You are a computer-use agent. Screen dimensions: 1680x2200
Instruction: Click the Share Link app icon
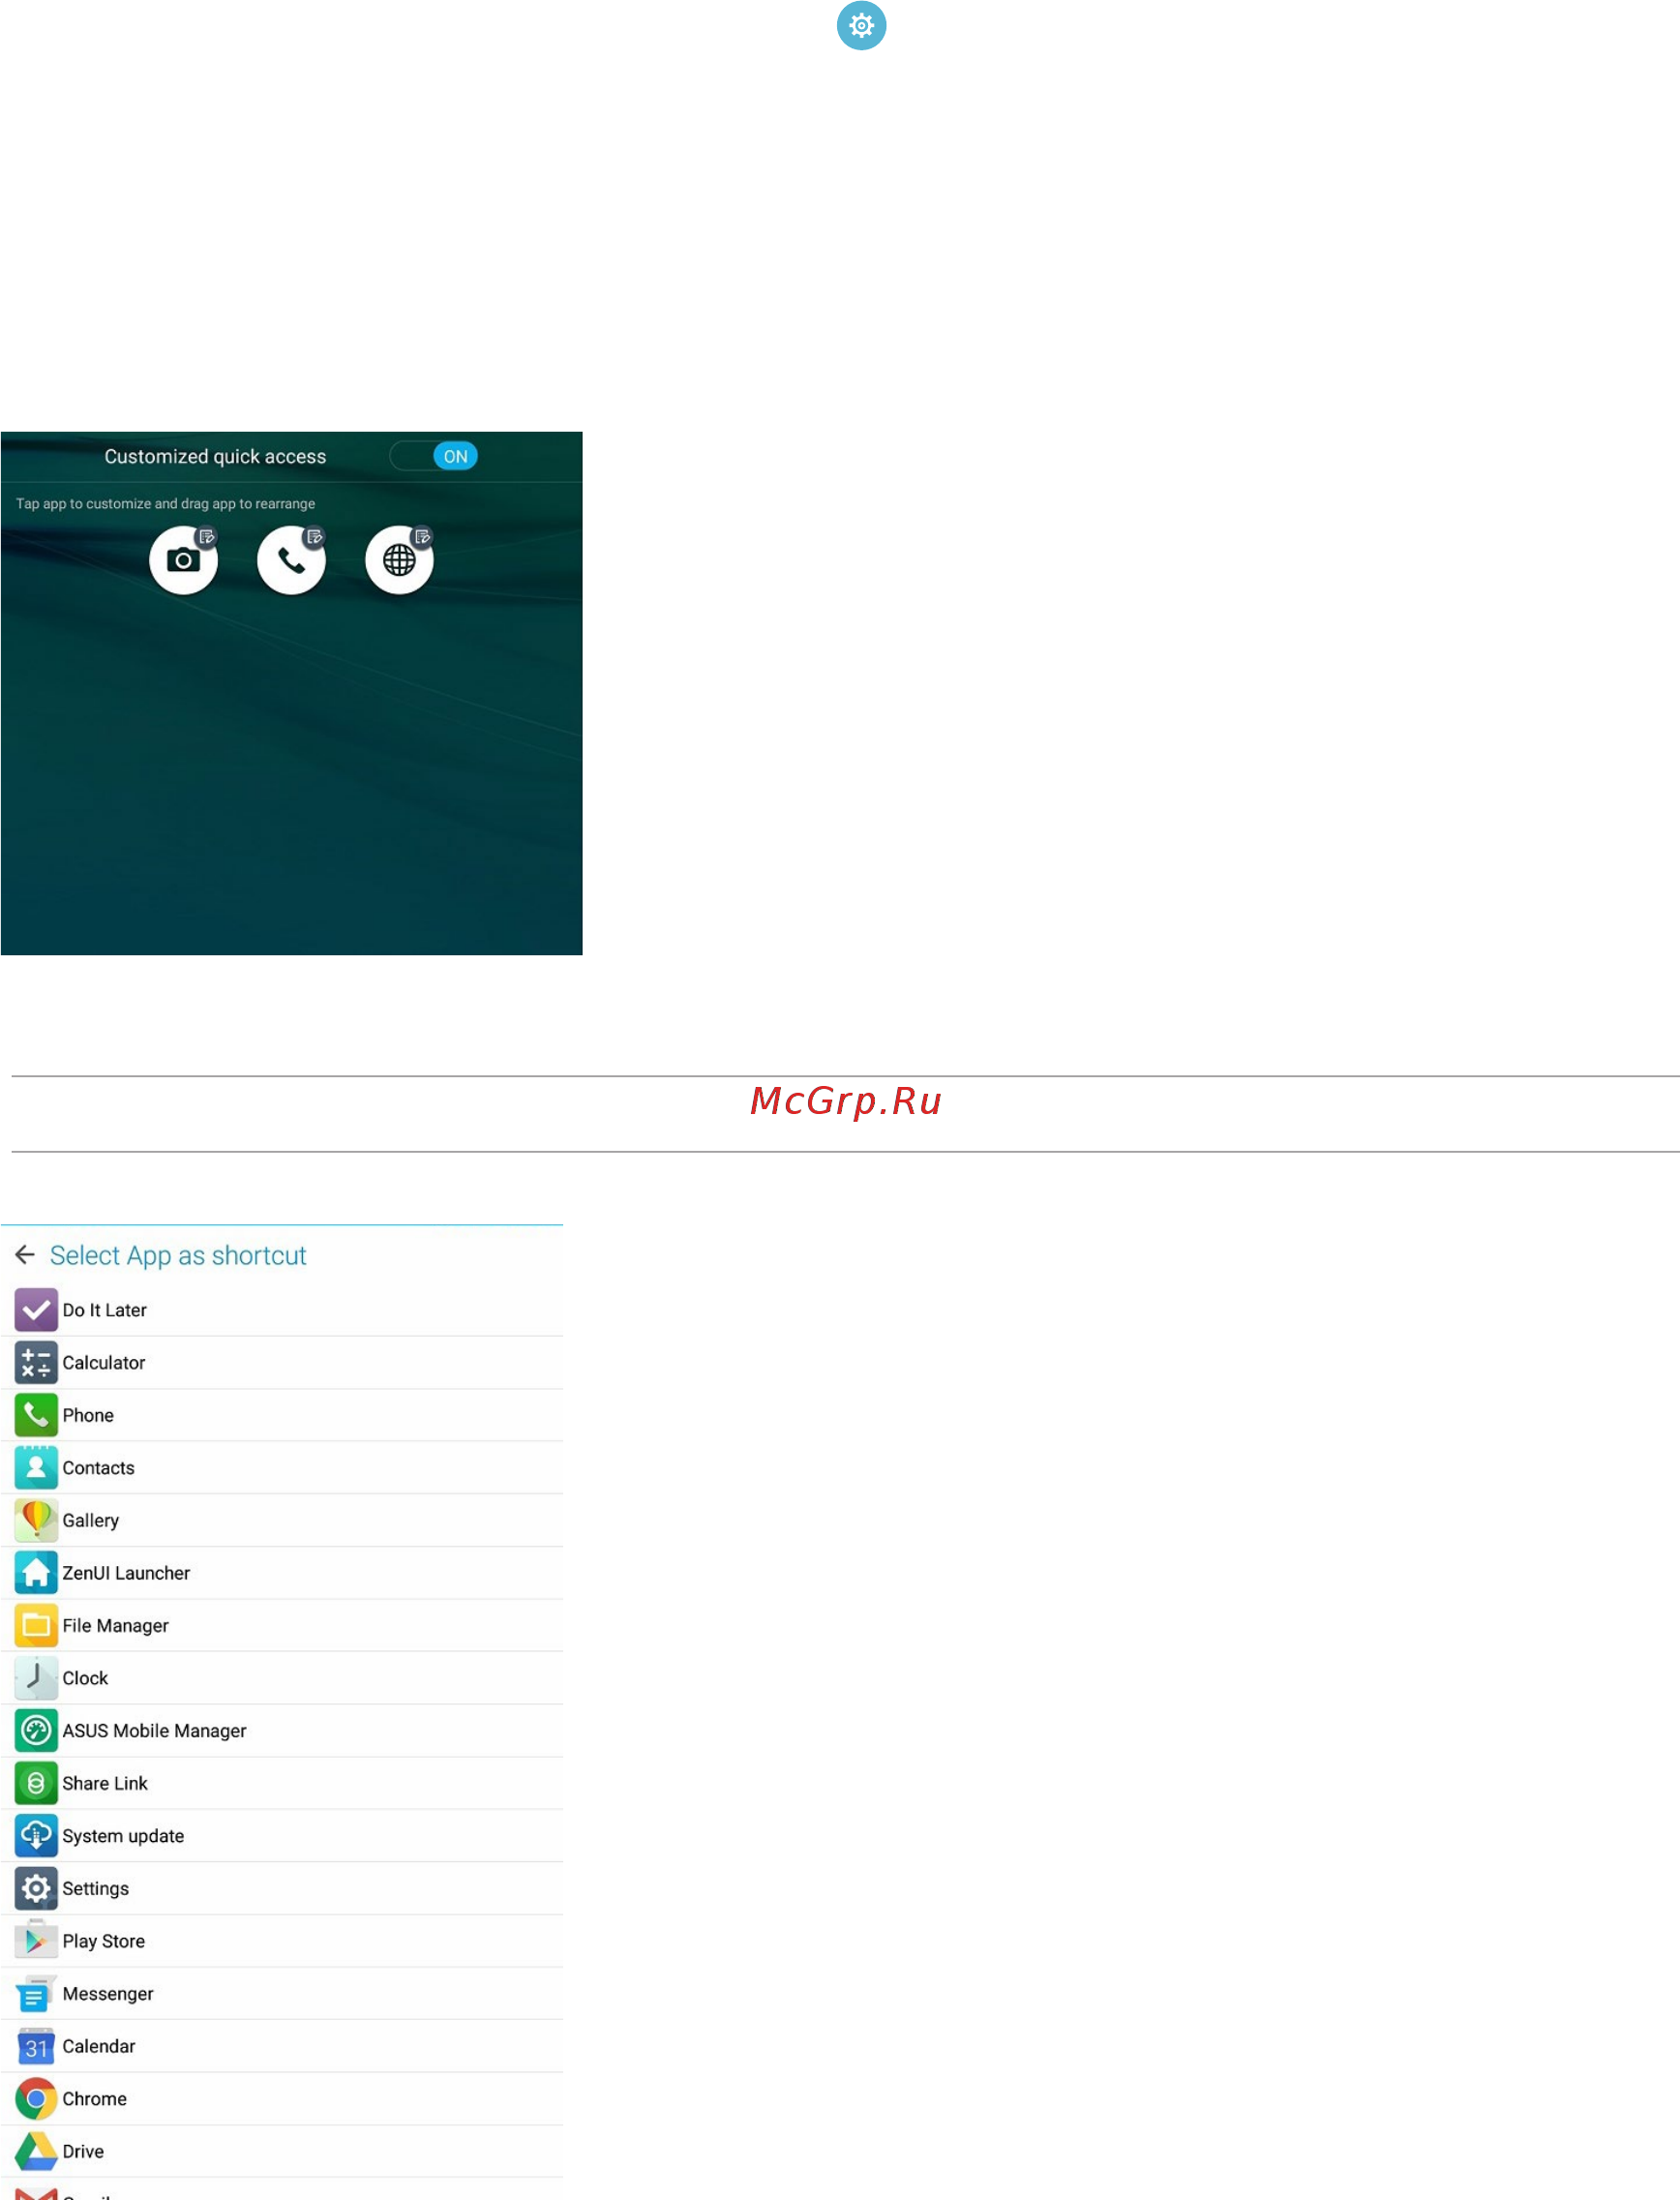pyautogui.click(x=36, y=1783)
